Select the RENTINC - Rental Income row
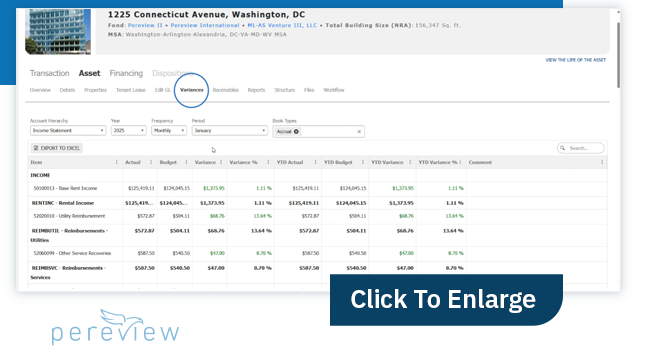Screen dimensions: 647x363 317,203
